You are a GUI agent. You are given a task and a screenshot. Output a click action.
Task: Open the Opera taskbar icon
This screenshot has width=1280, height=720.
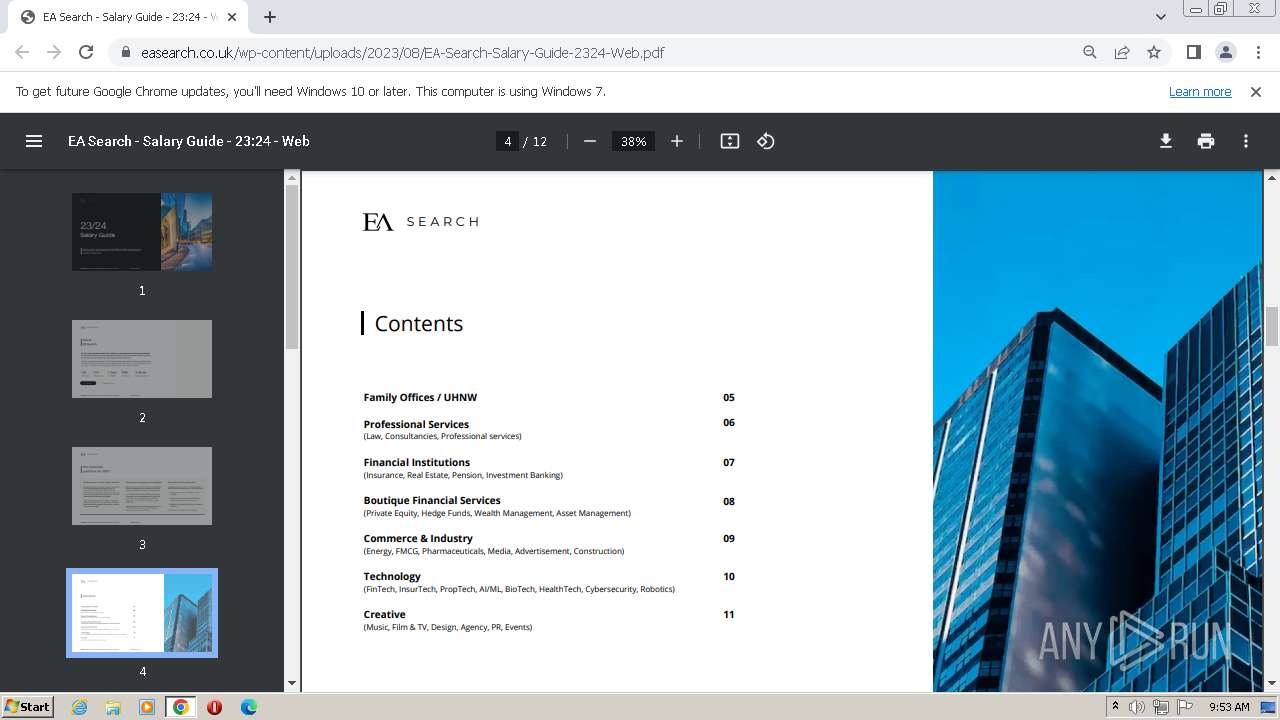214,707
